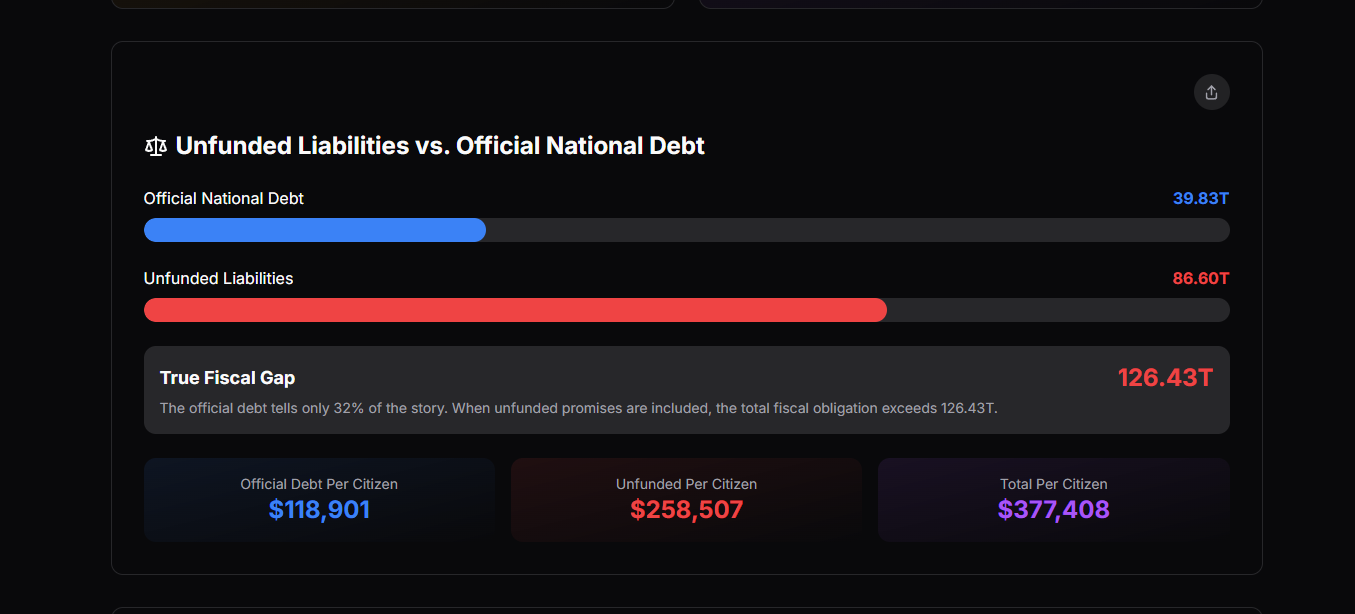Click the blue 39.83T debt value
Screen dimensions: 1355x614
click(1201, 198)
